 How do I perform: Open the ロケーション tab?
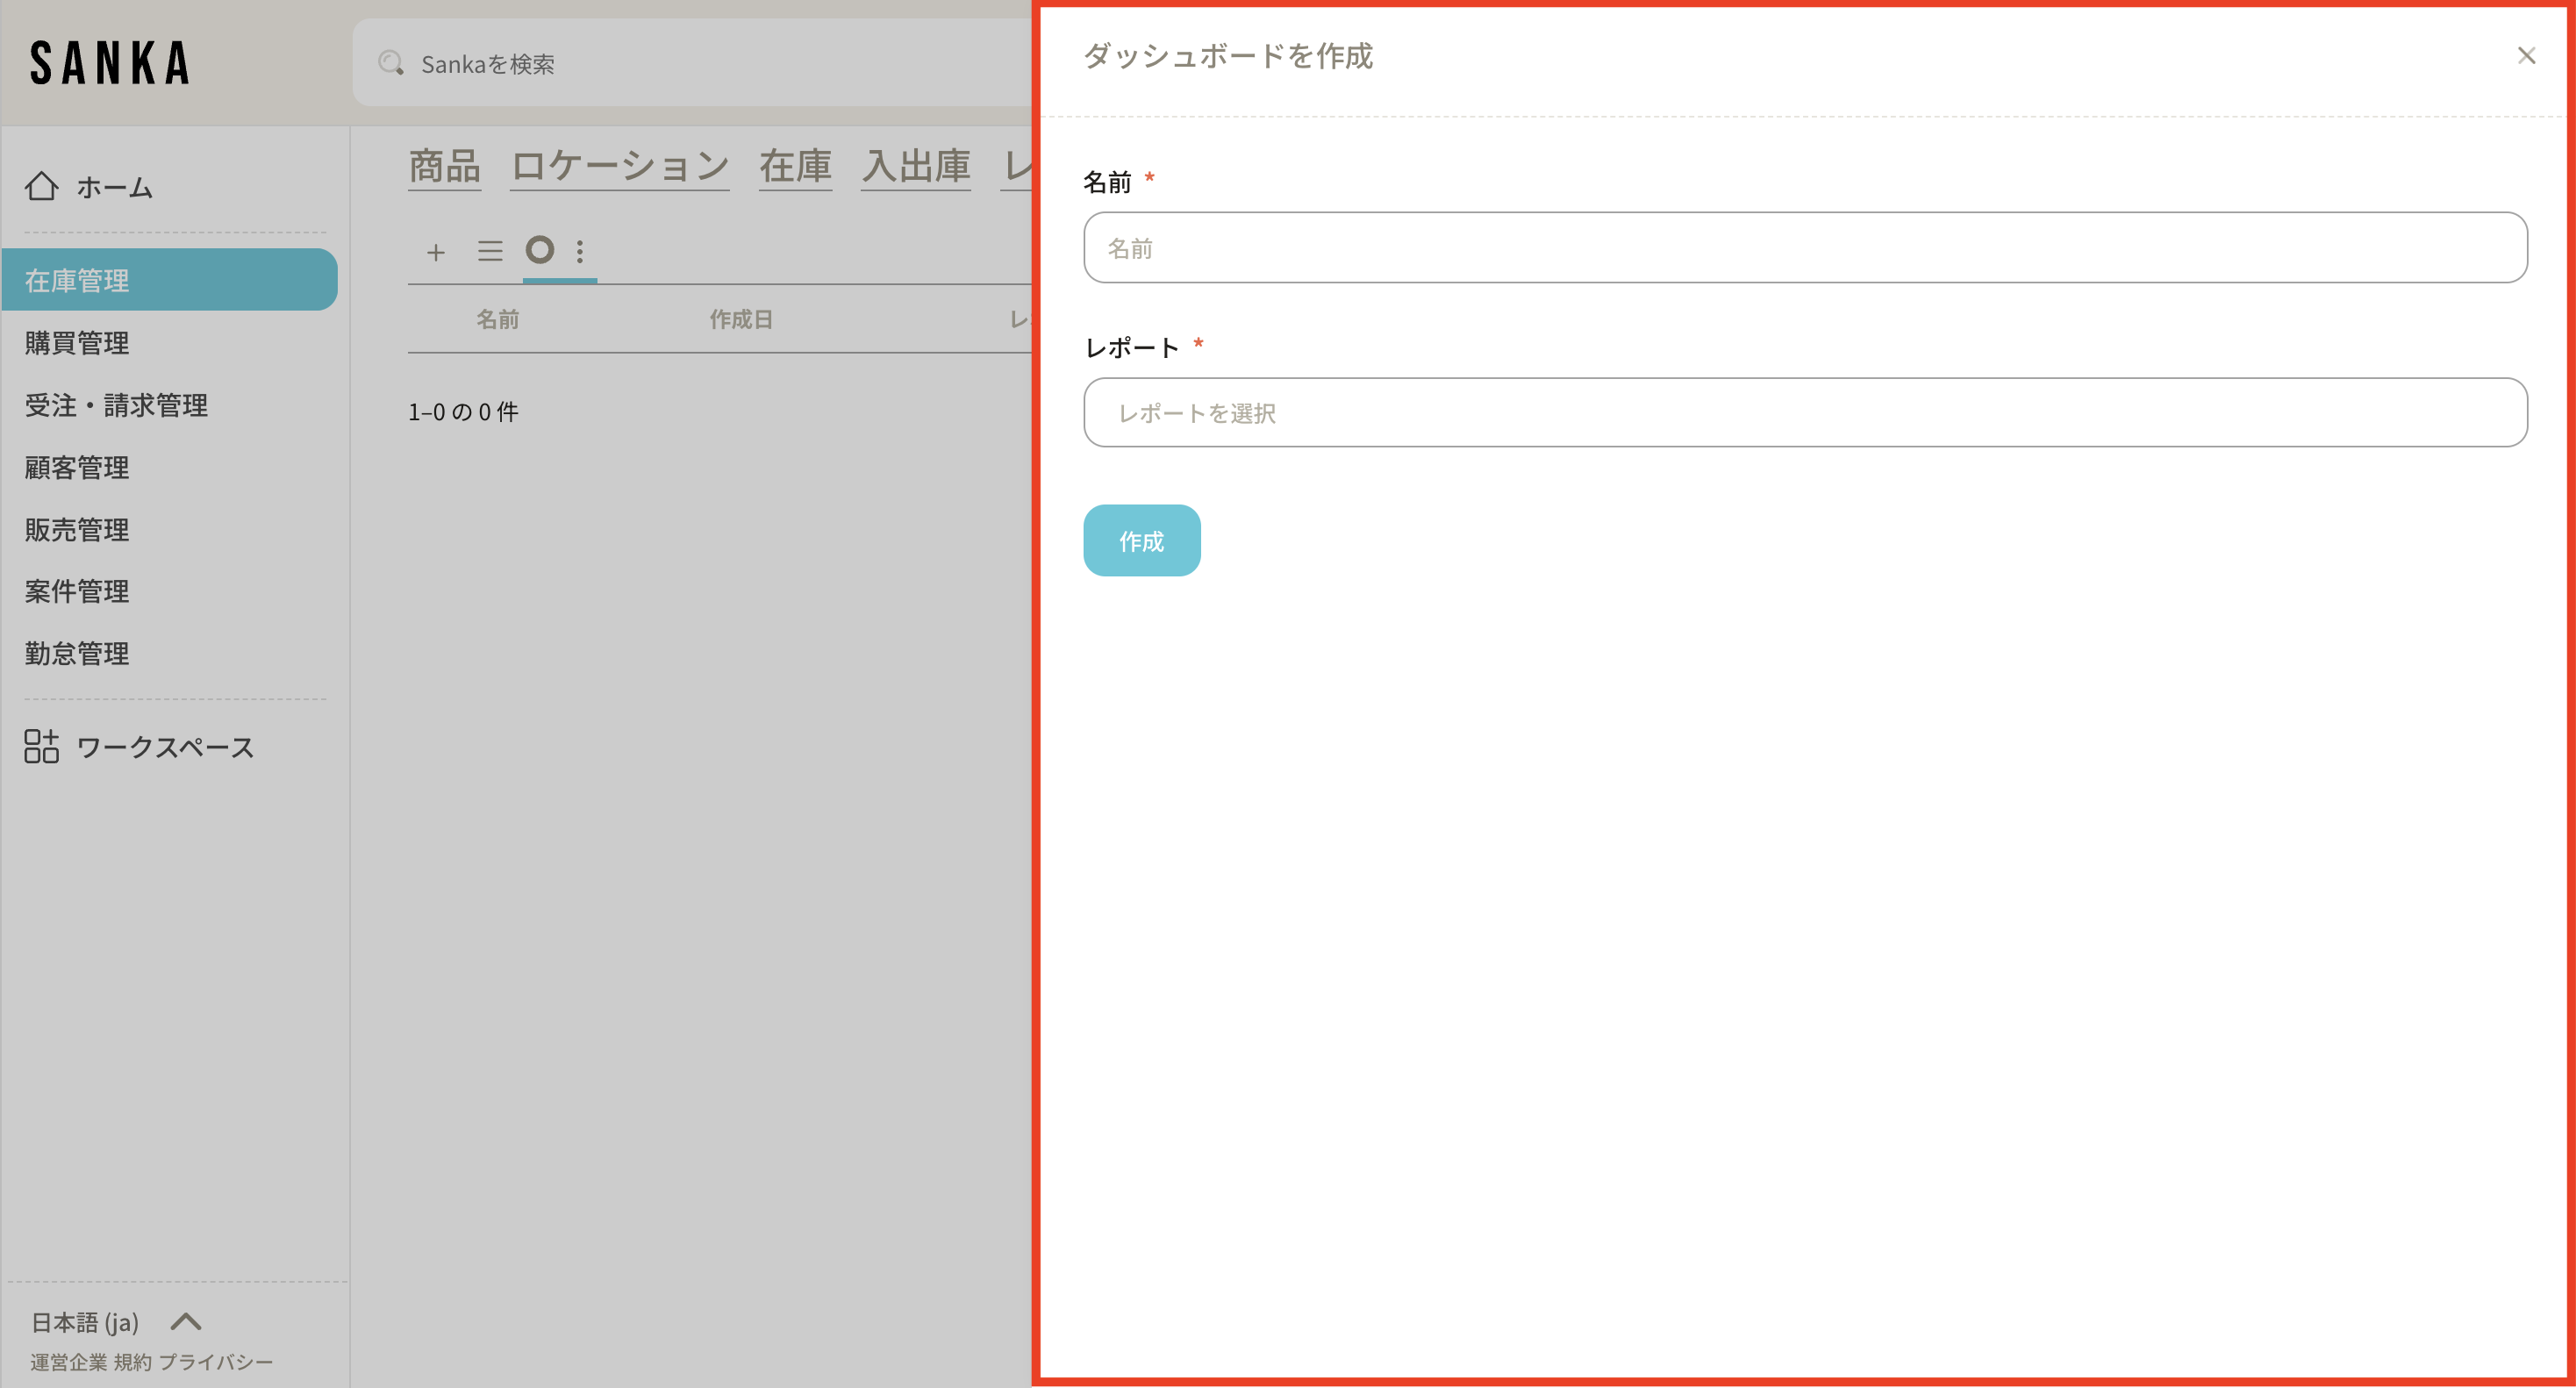619,166
